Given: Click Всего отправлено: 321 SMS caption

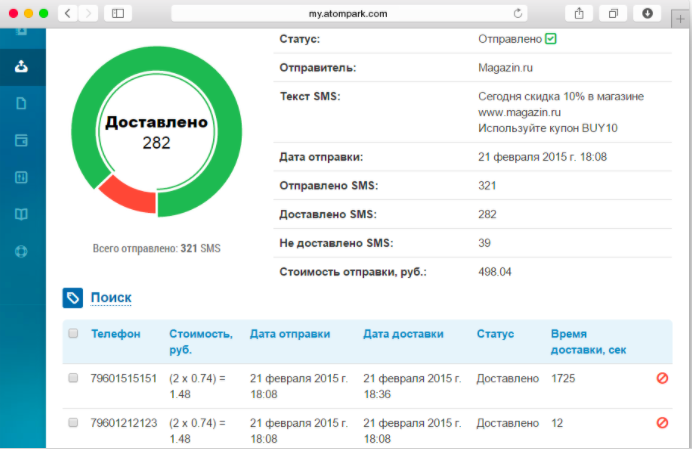Looking at the screenshot, I should [157, 248].
